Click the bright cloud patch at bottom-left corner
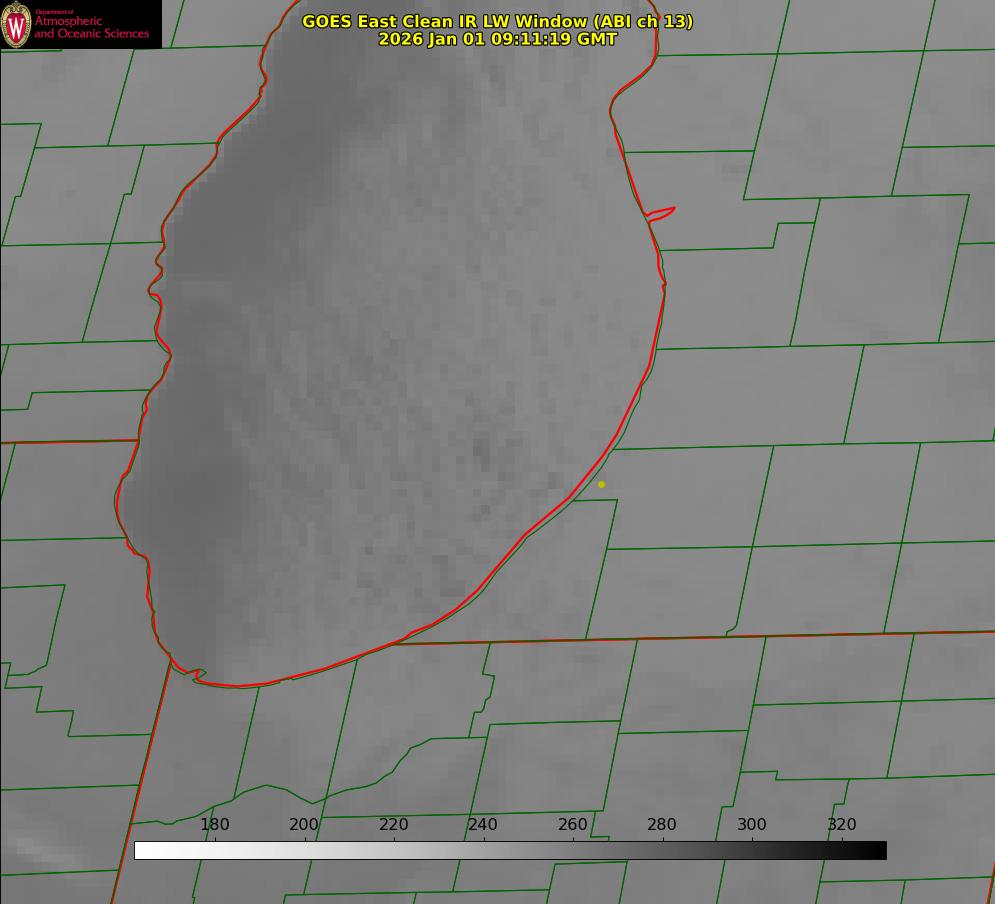This screenshot has height=904, width=995. pos(30,850)
